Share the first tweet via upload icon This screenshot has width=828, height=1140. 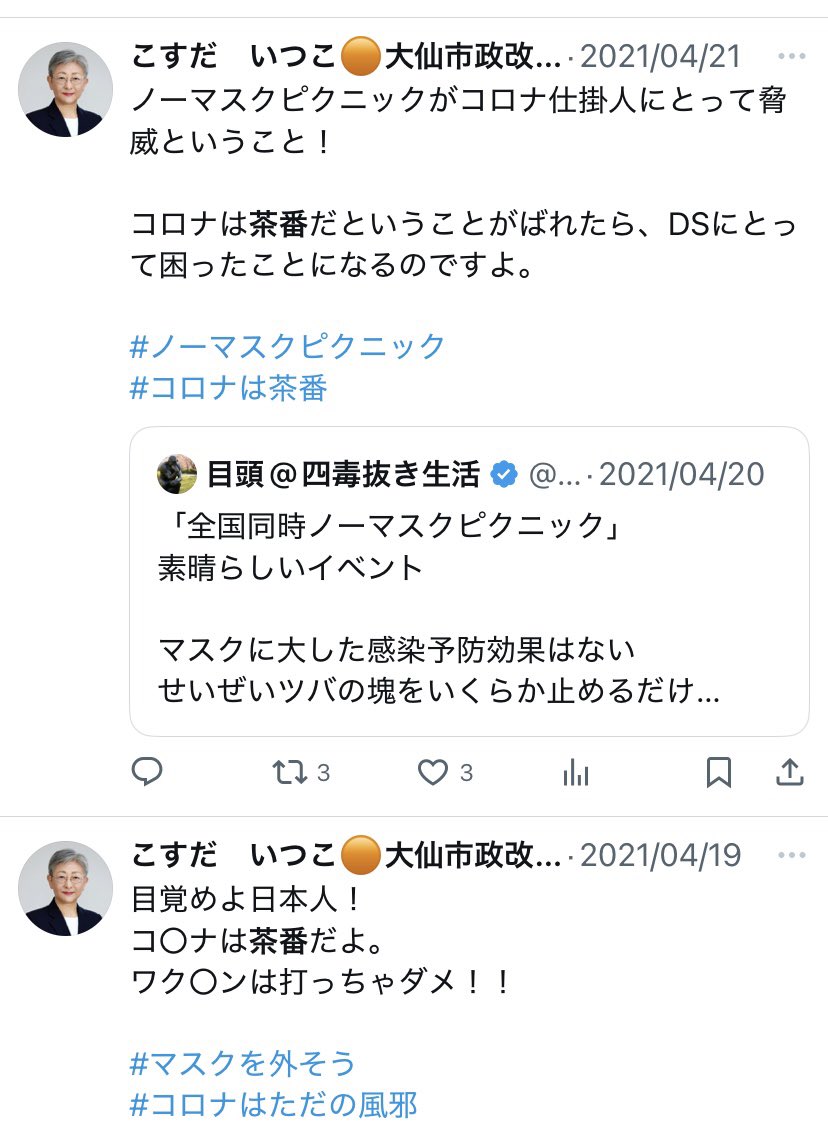tap(789, 772)
